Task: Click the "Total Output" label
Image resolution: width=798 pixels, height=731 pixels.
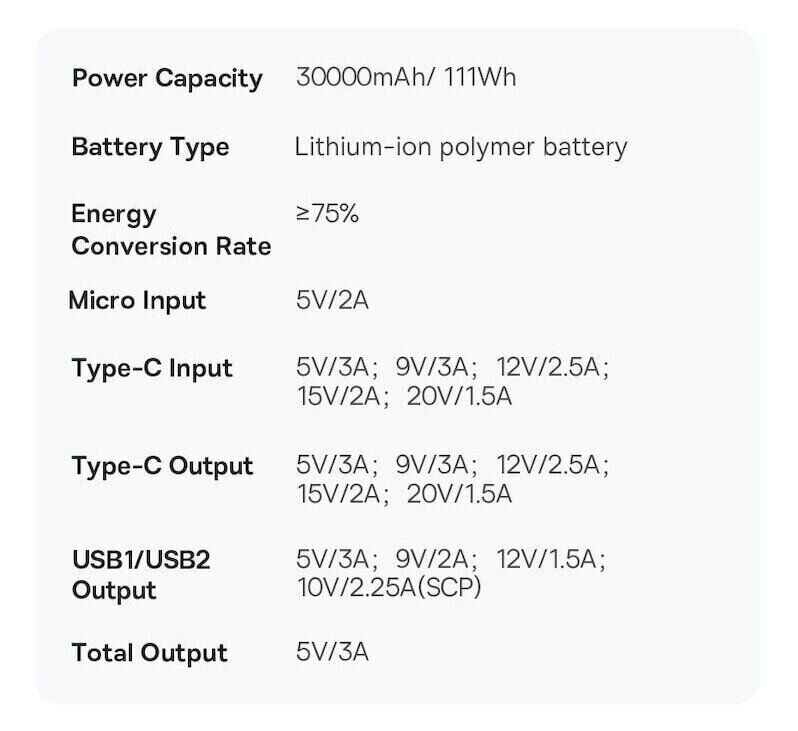Action: 150,654
